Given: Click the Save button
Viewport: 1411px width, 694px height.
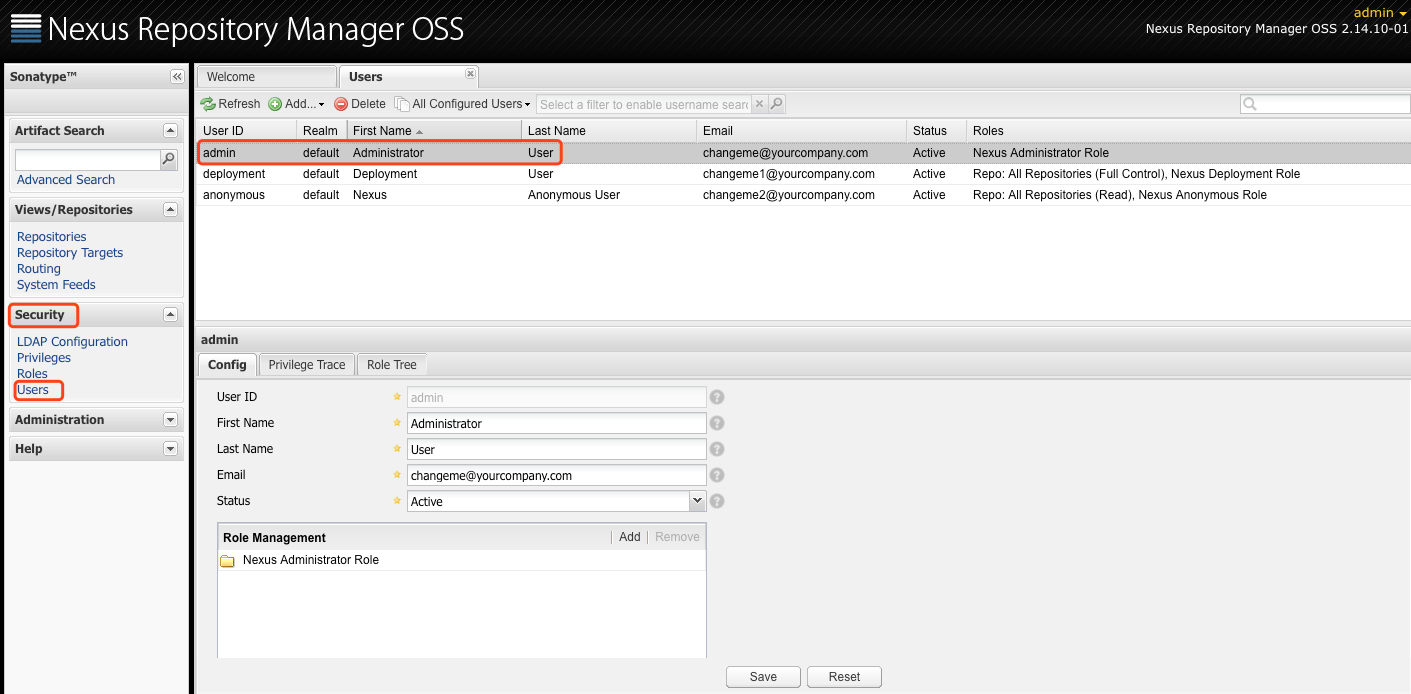Looking at the screenshot, I should pyautogui.click(x=763, y=677).
